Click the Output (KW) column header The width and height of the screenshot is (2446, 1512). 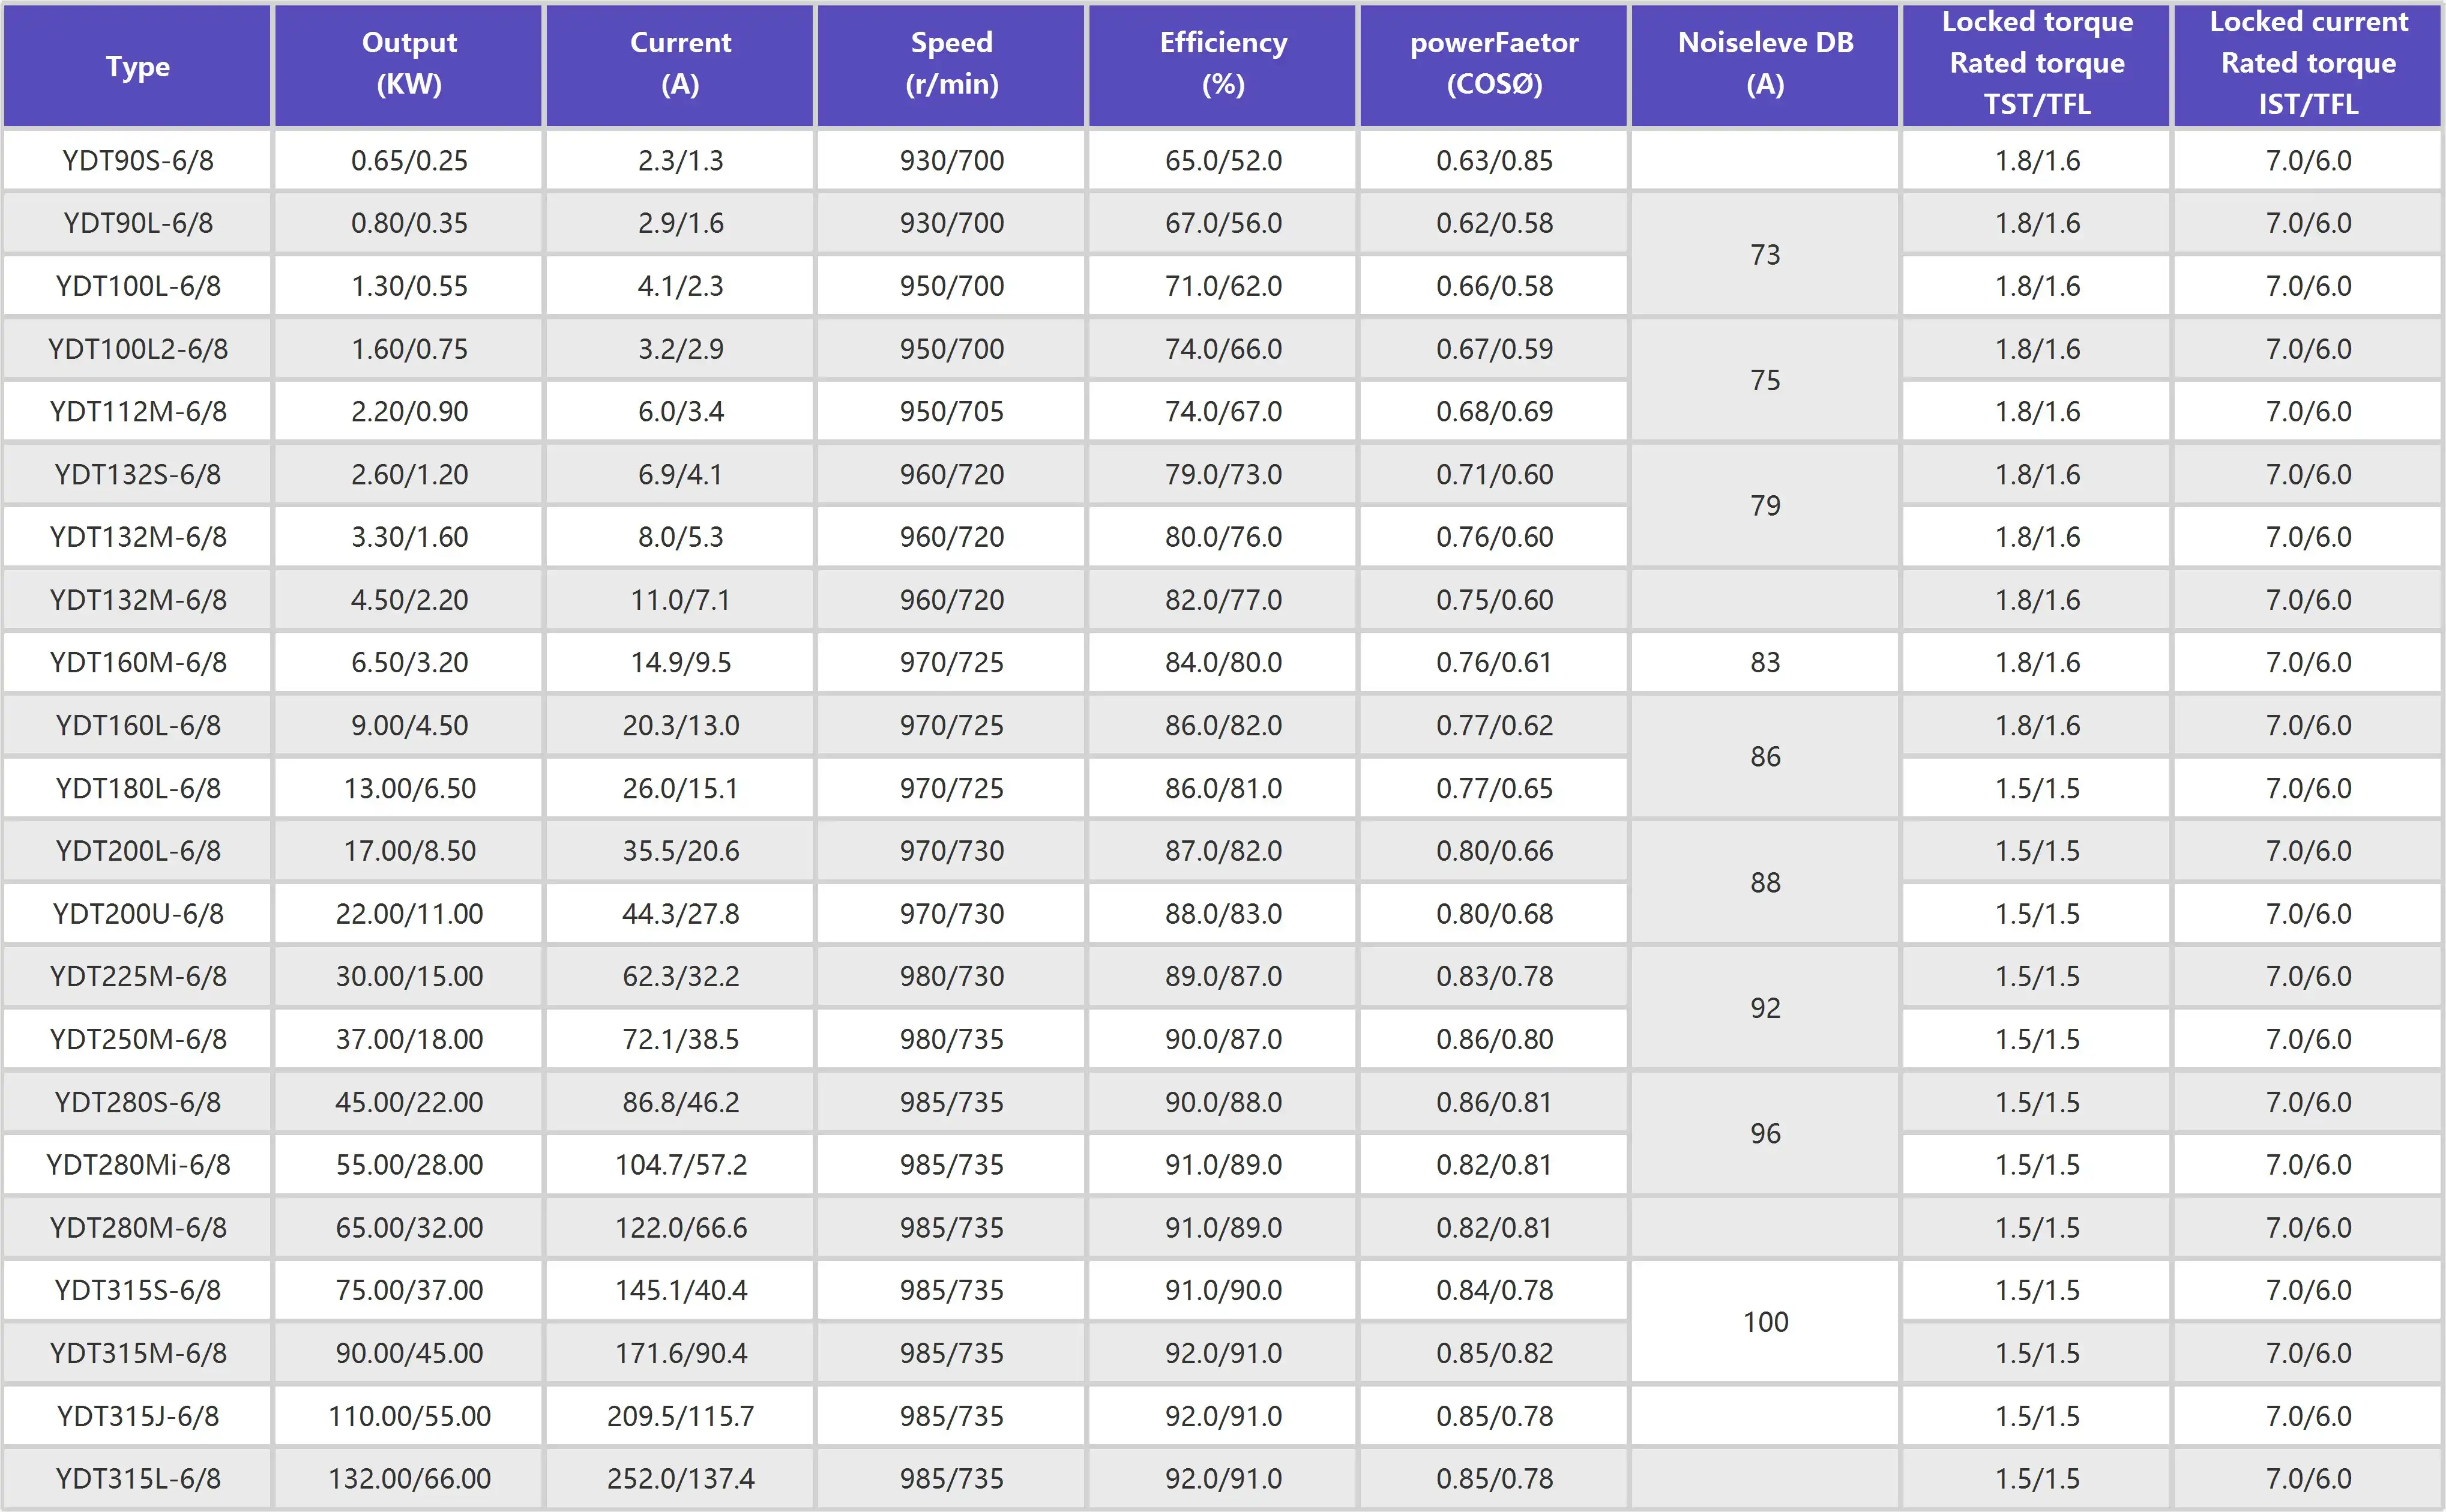[409, 63]
